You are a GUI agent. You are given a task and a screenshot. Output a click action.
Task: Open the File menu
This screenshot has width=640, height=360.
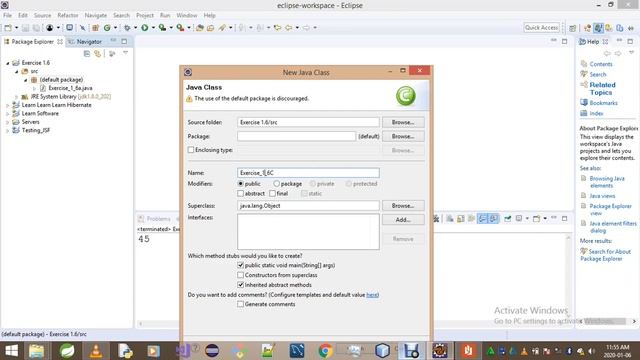click(x=7, y=16)
